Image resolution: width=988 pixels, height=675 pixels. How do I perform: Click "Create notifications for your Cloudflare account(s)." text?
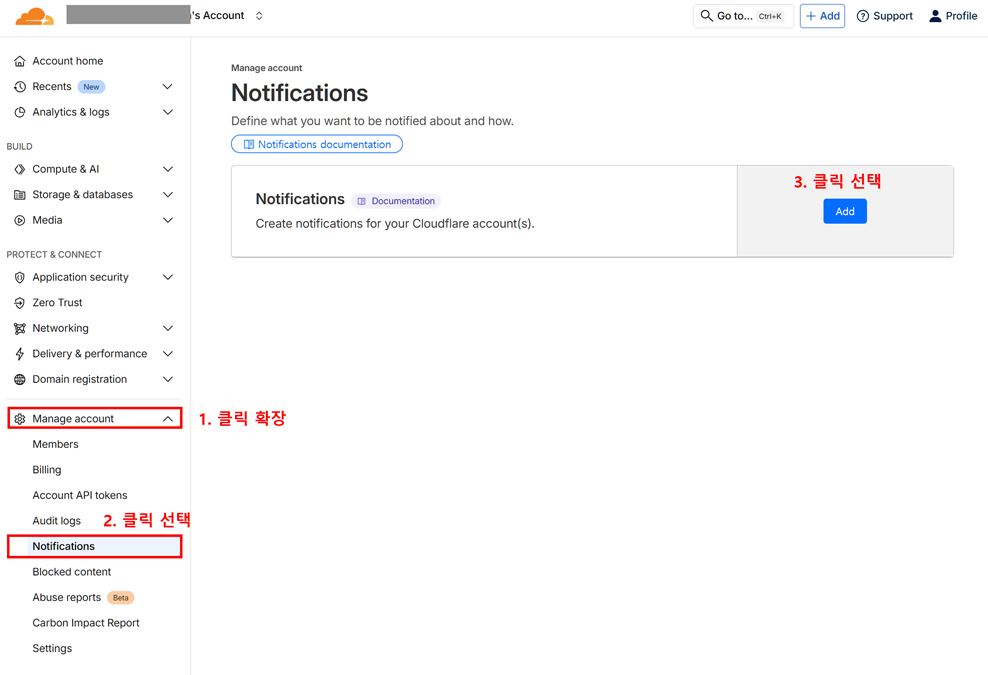(x=395, y=224)
